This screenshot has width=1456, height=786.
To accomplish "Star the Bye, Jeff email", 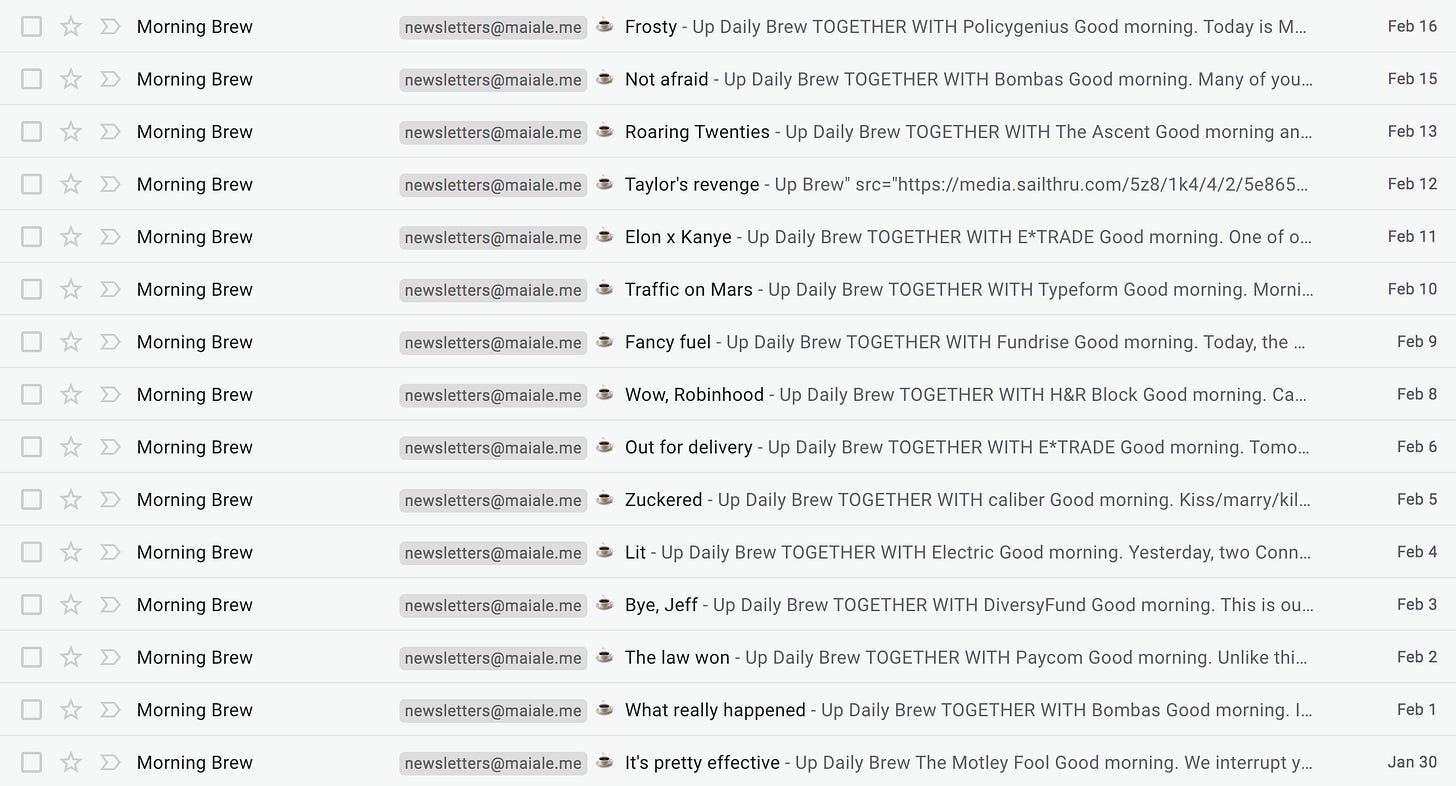I will tap(70, 605).
